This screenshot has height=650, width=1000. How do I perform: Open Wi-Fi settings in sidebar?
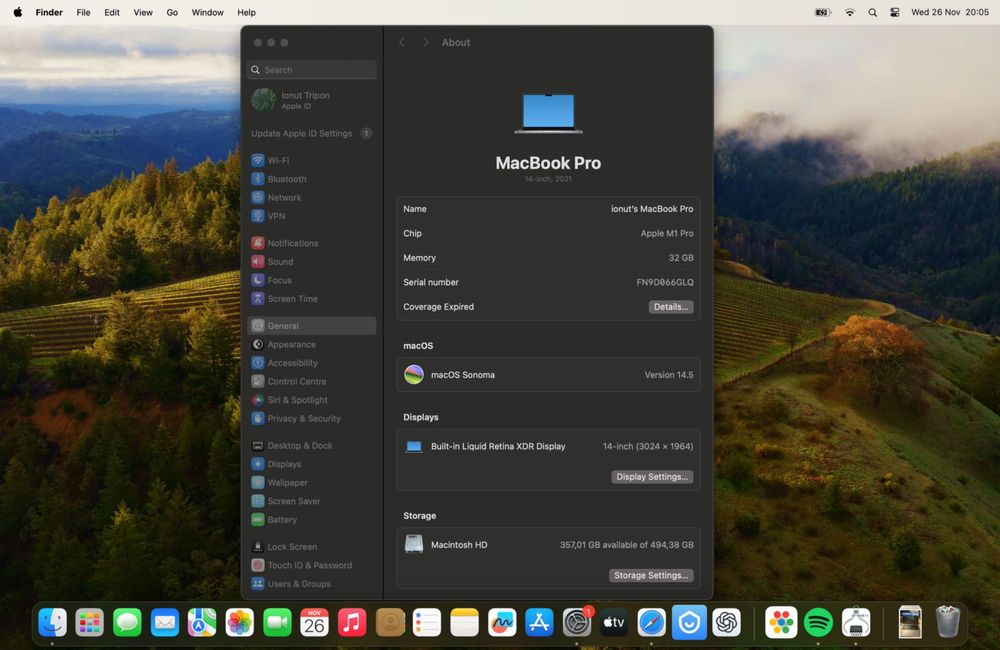point(311,160)
